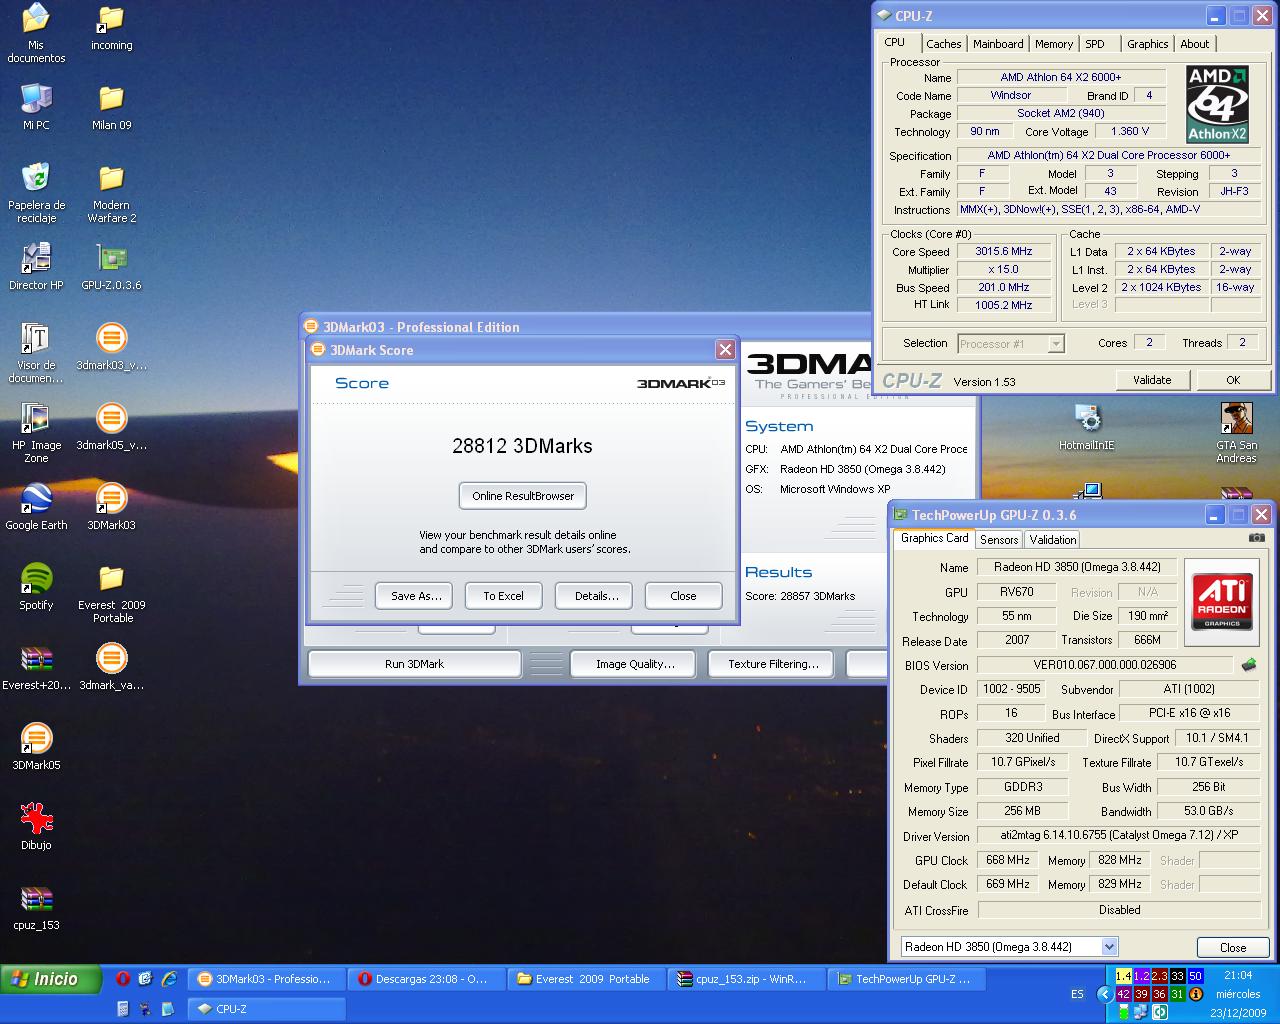This screenshot has width=1280, height=1024.
Task: Switch to TechPowerUp GPU-Z taskbar button
Action: click(906, 979)
